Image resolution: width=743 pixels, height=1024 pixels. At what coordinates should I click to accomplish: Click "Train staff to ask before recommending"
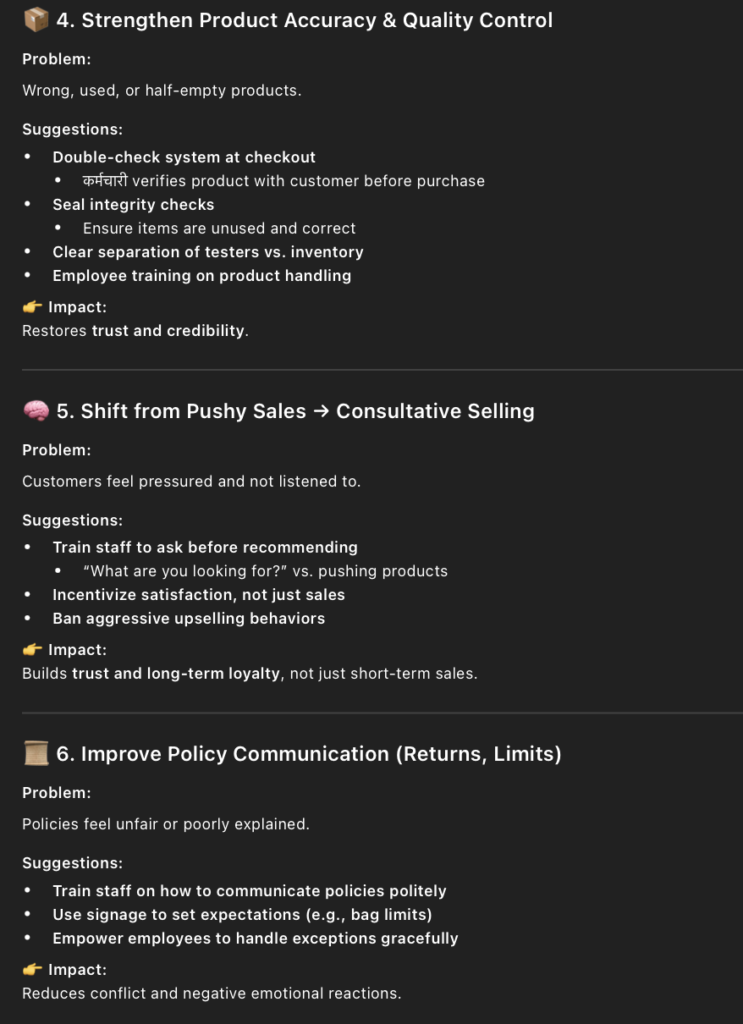(x=205, y=548)
